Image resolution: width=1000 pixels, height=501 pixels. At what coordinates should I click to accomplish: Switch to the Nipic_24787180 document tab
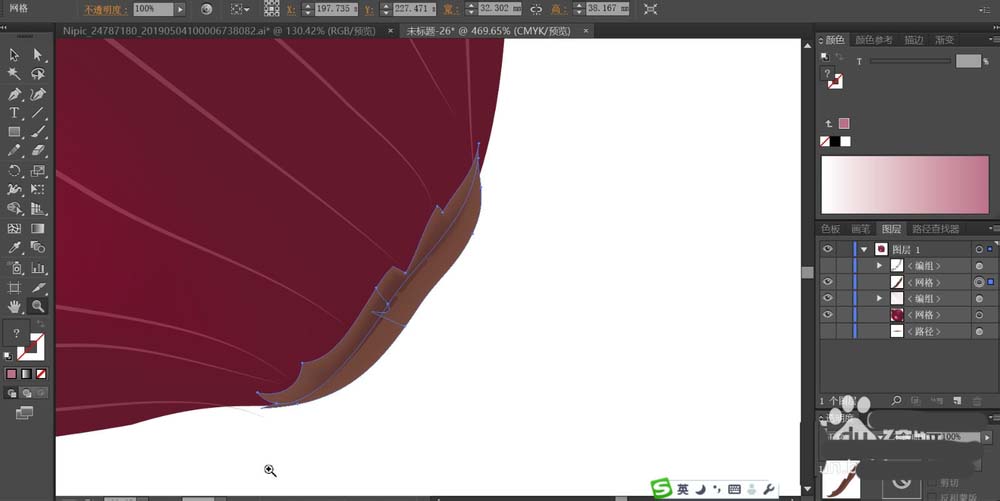pos(219,31)
